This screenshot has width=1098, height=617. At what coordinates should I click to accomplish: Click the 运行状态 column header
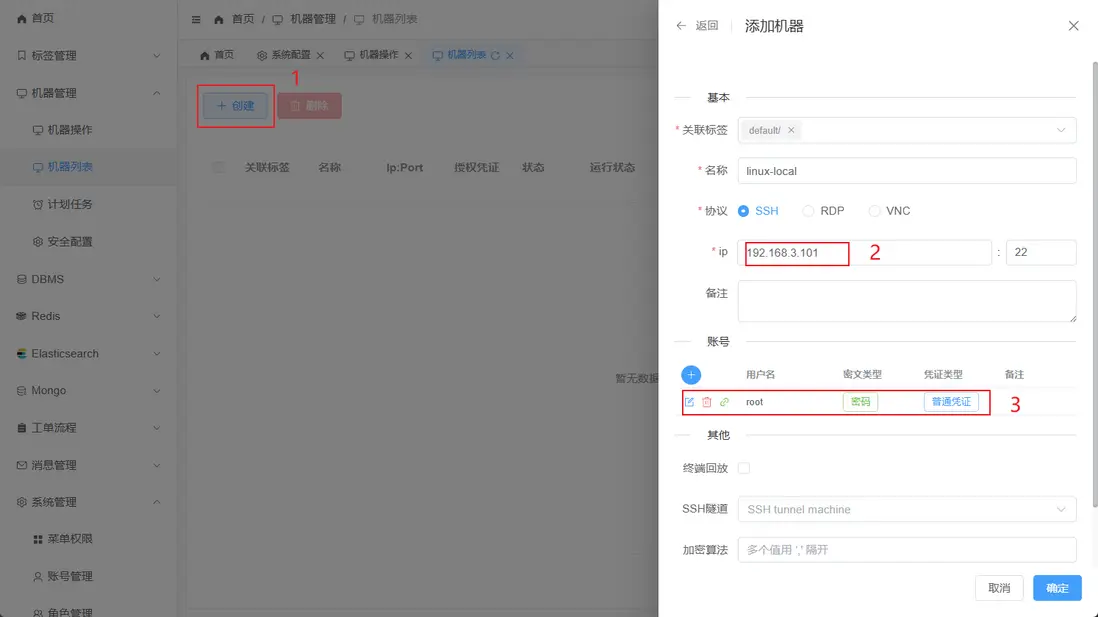click(612, 167)
